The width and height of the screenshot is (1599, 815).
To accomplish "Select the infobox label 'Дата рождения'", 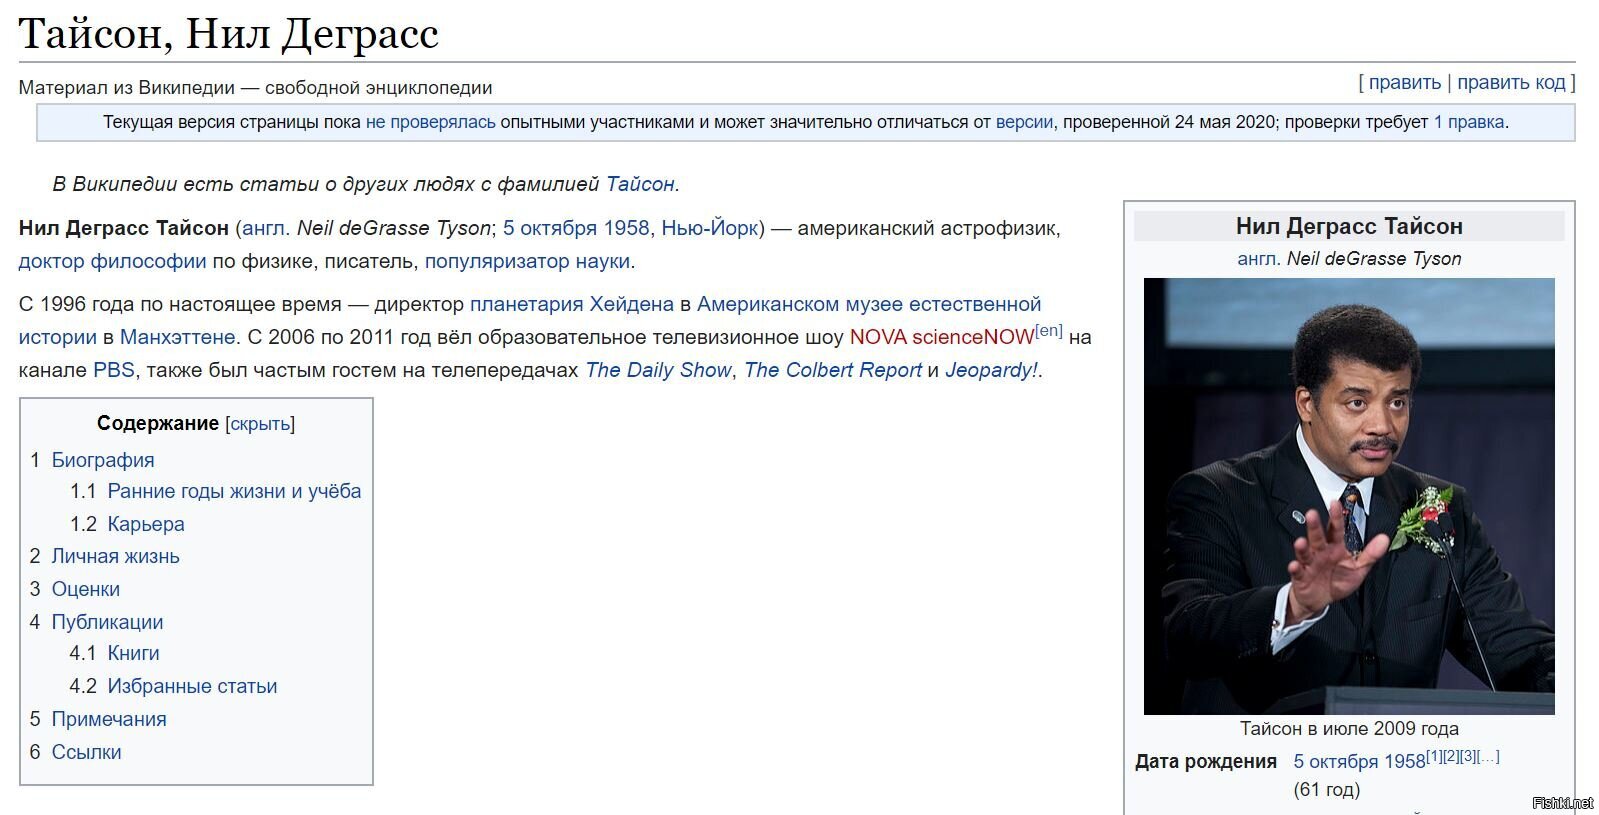I will (1206, 762).
